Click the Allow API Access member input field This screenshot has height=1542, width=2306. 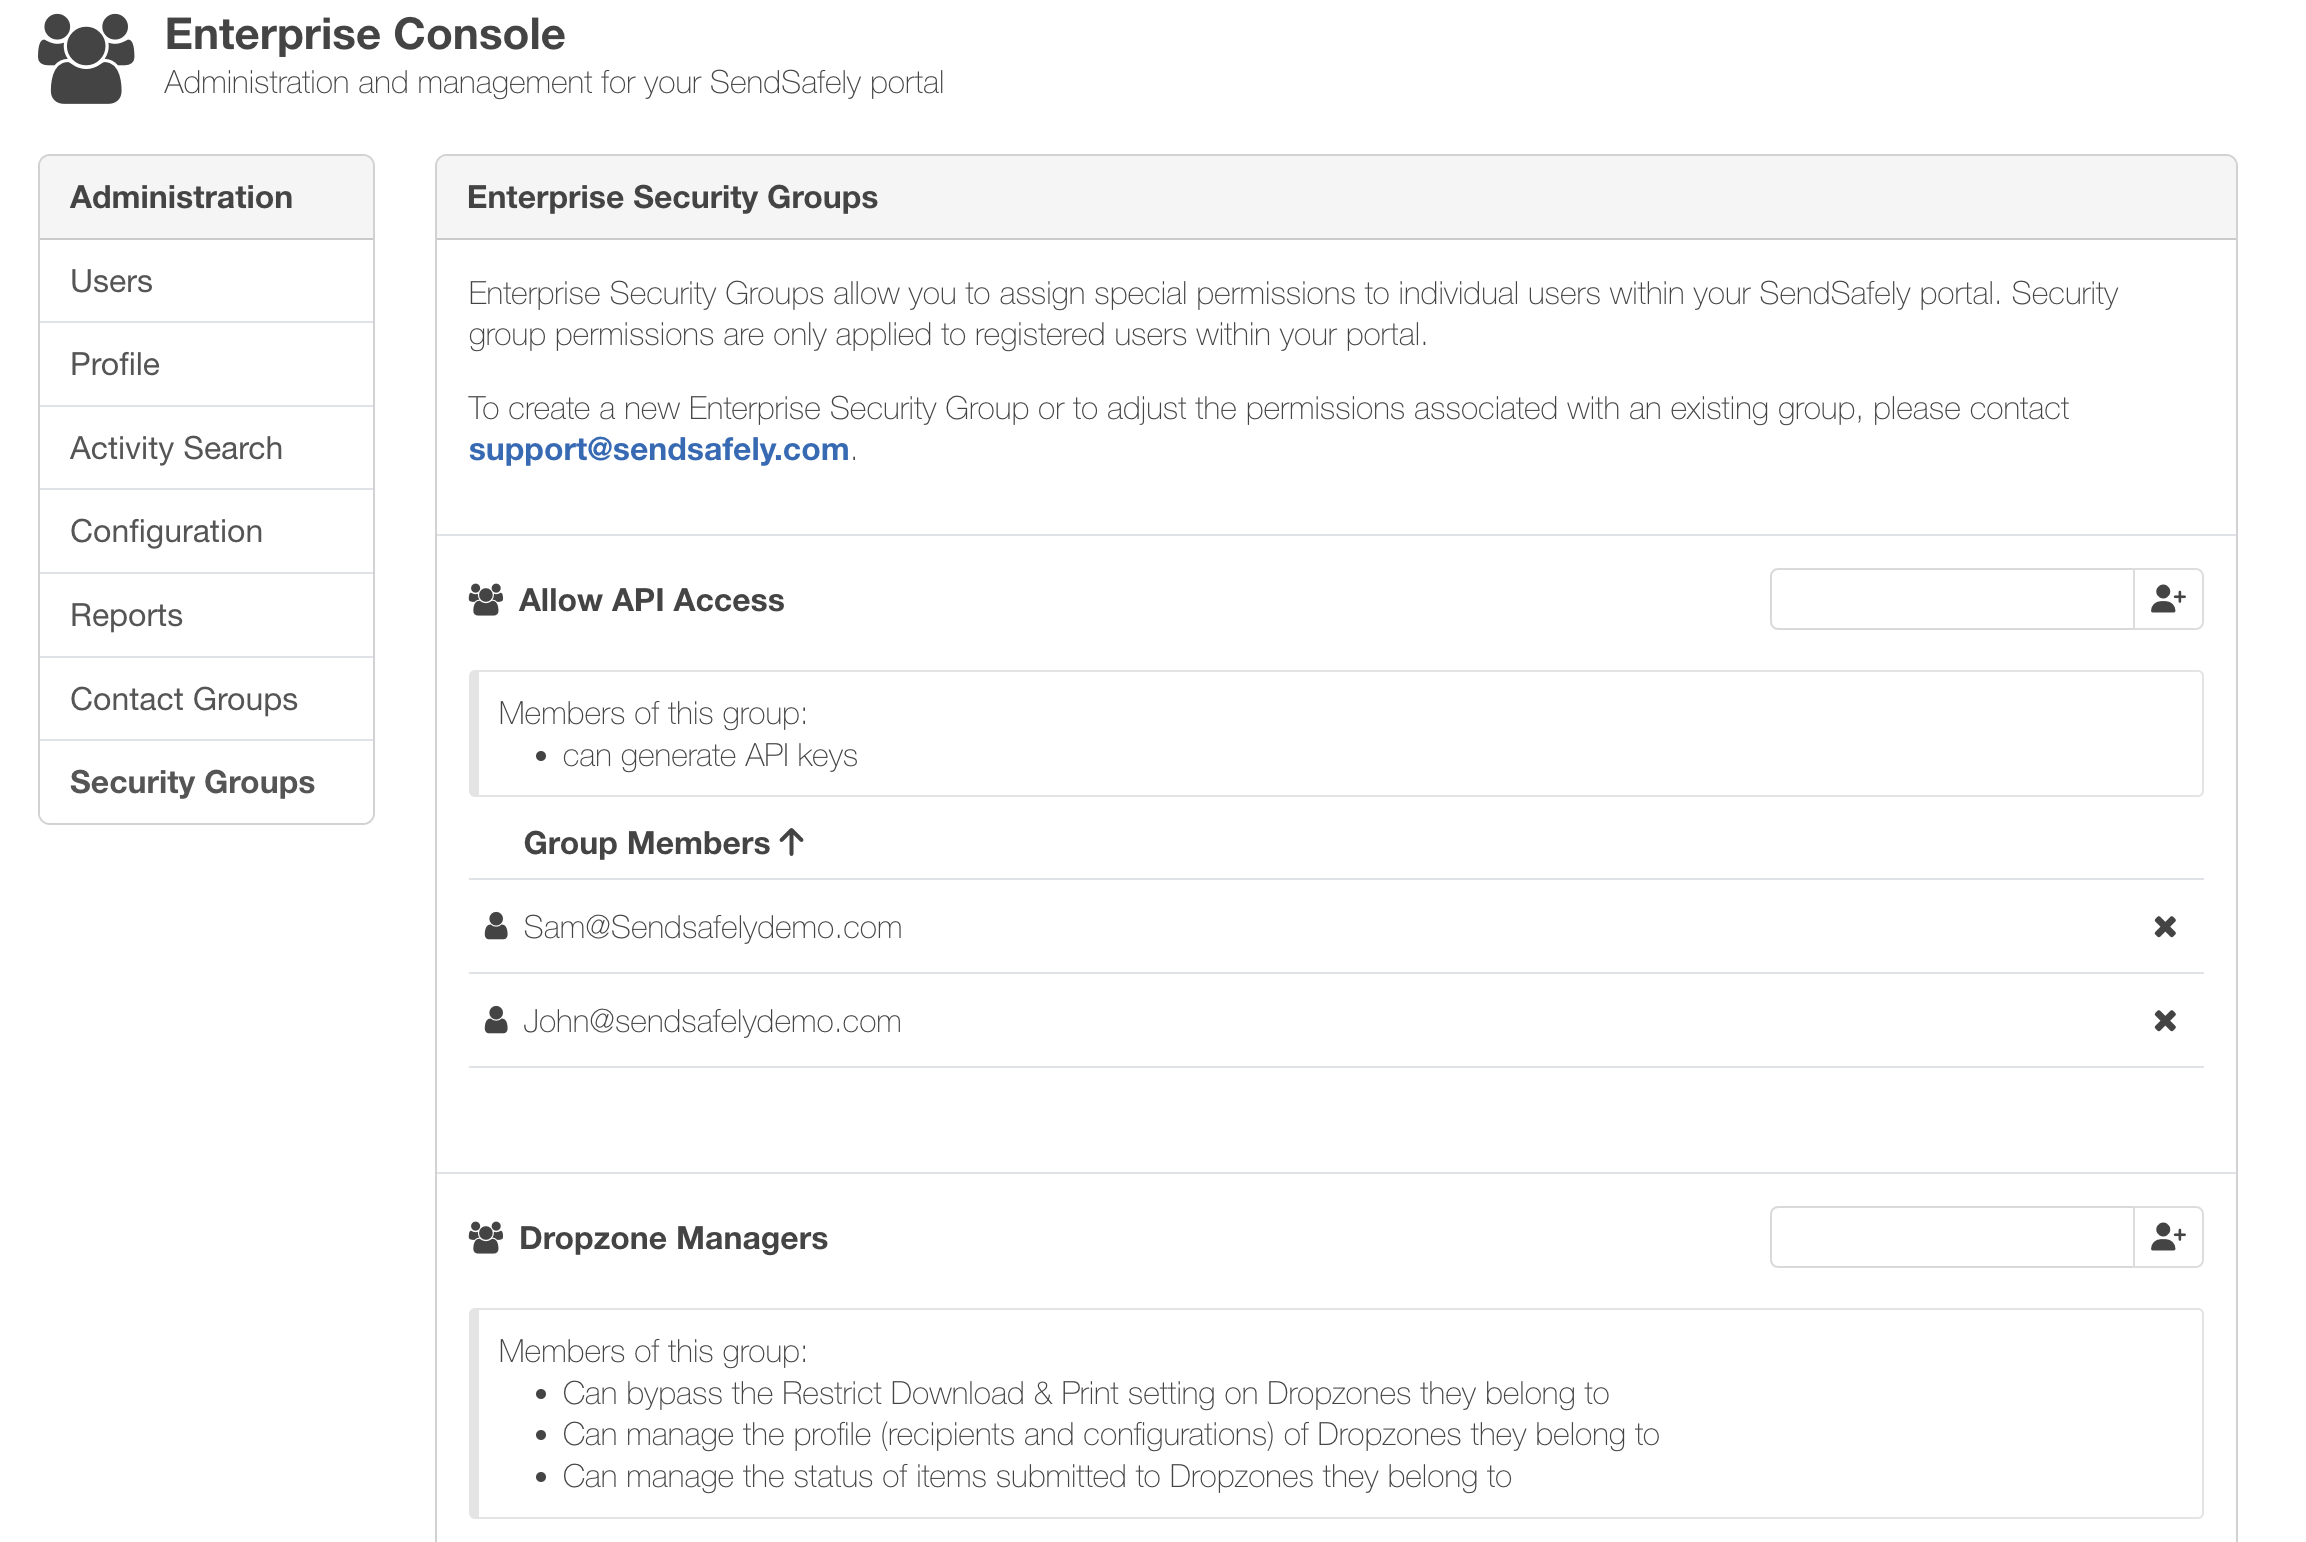[1950, 599]
